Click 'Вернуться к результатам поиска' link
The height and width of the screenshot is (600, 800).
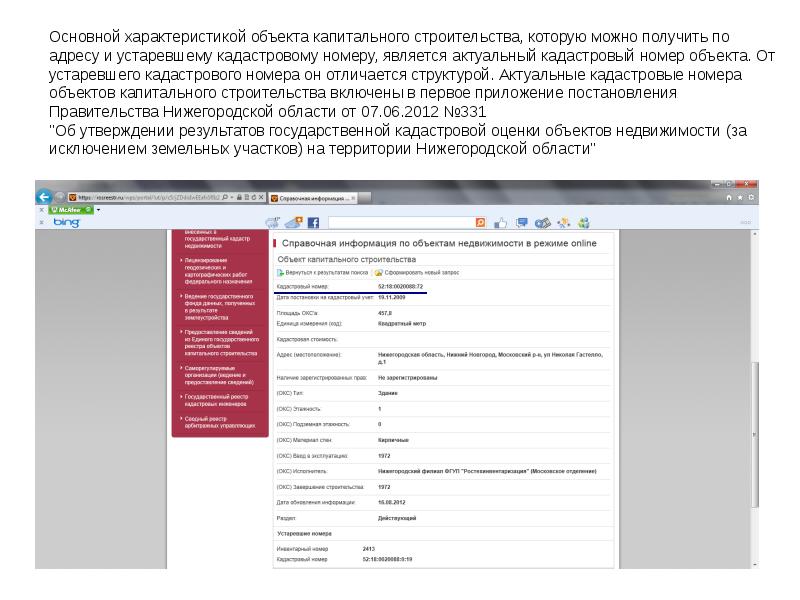click(x=320, y=271)
